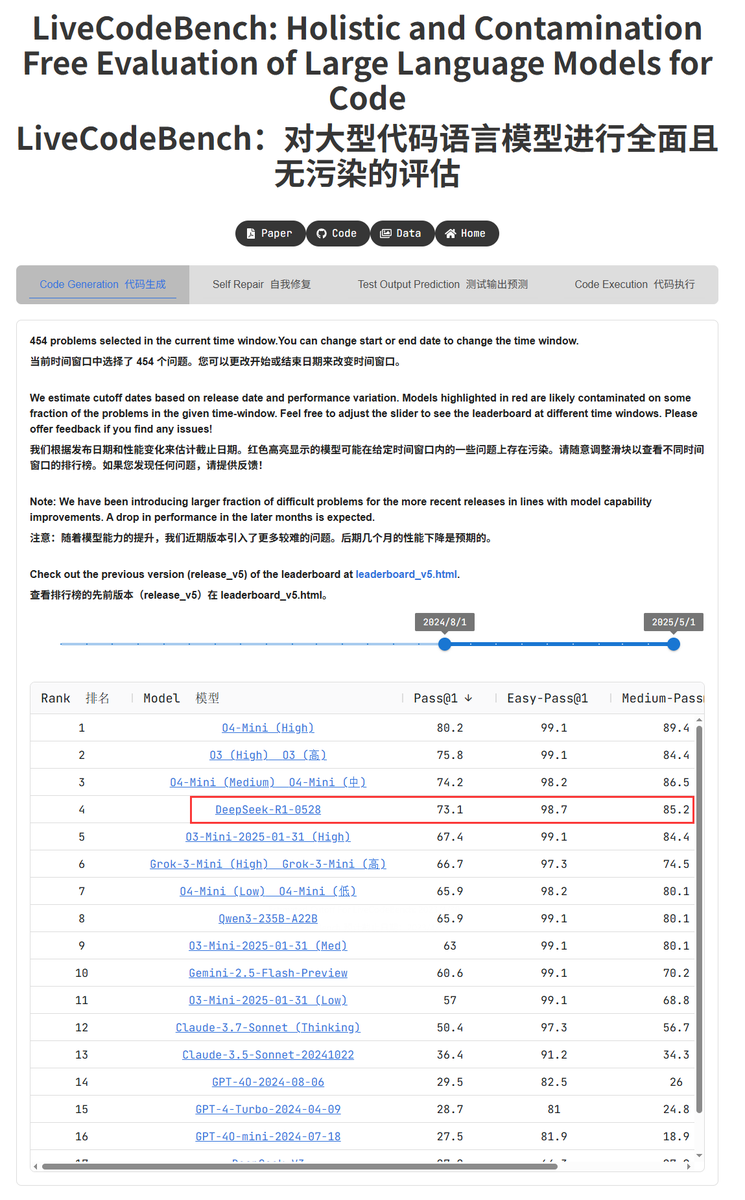Screen dimensions: 745x1200
Task: Click Pass@1 value 66.7 in Grok-3-Mini row
Action: coord(451,864)
